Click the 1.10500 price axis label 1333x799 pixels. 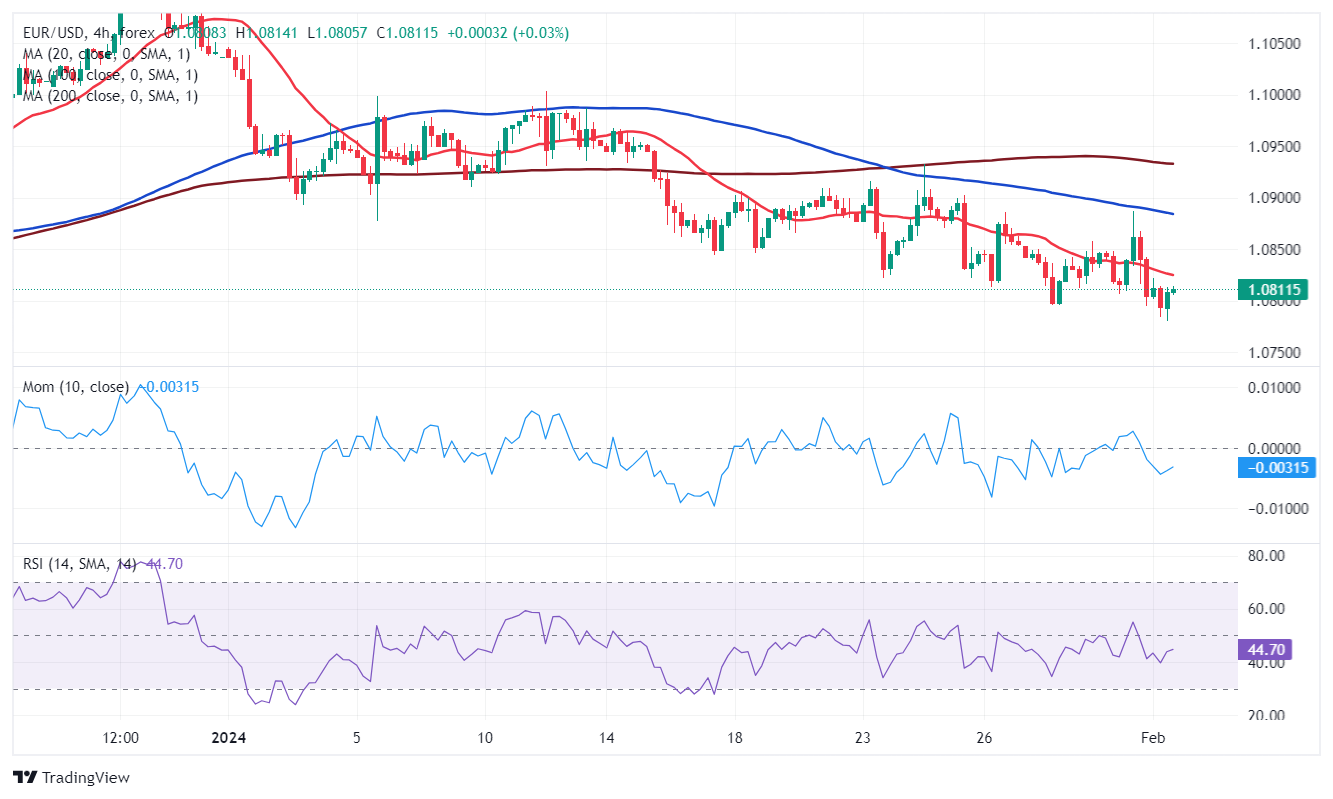pos(1273,44)
